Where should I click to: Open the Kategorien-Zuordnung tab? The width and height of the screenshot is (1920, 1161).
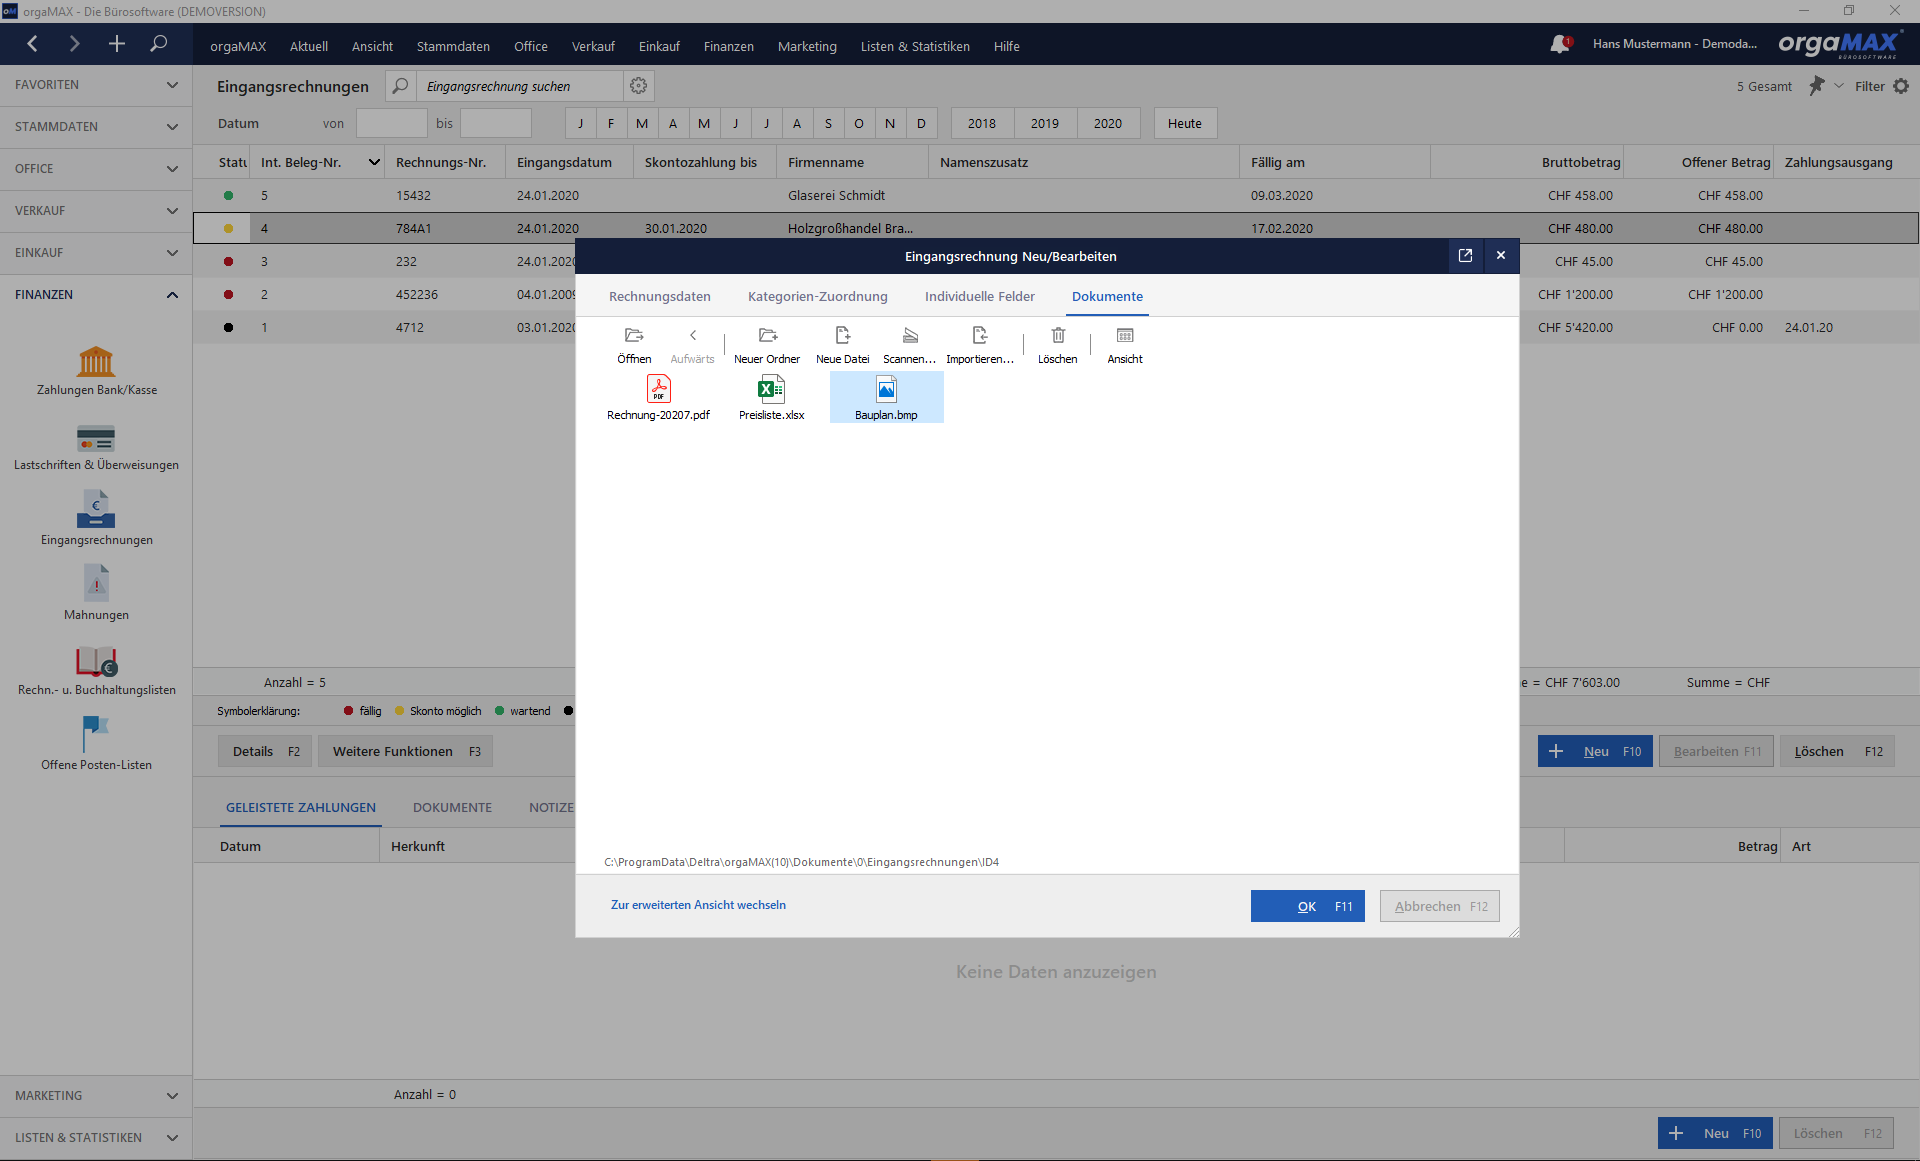[x=818, y=297]
